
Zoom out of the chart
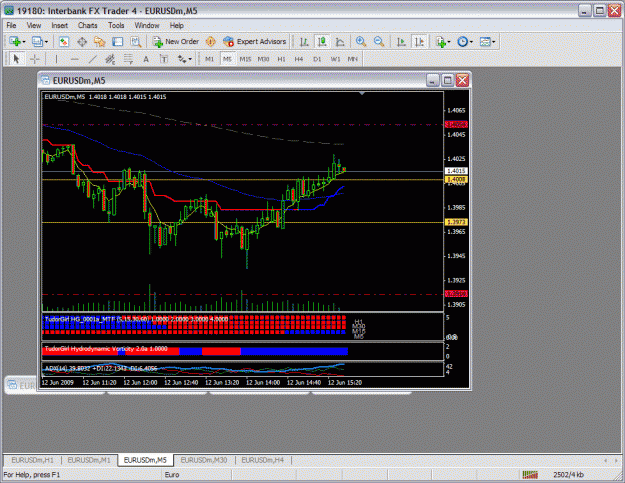coord(379,41)
